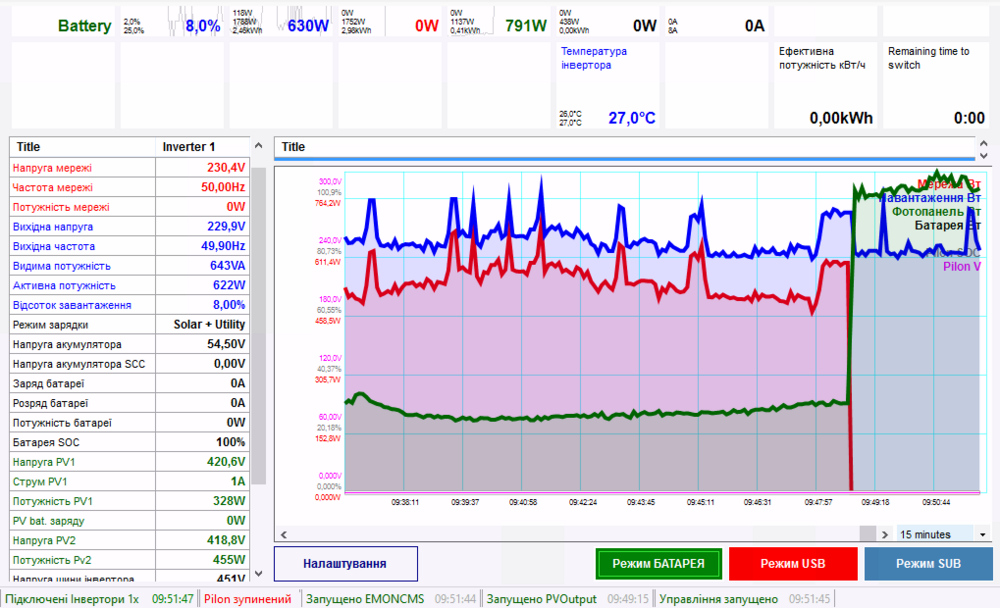
Task: Click the Налаштування settings button
Action: pos(345,564)
